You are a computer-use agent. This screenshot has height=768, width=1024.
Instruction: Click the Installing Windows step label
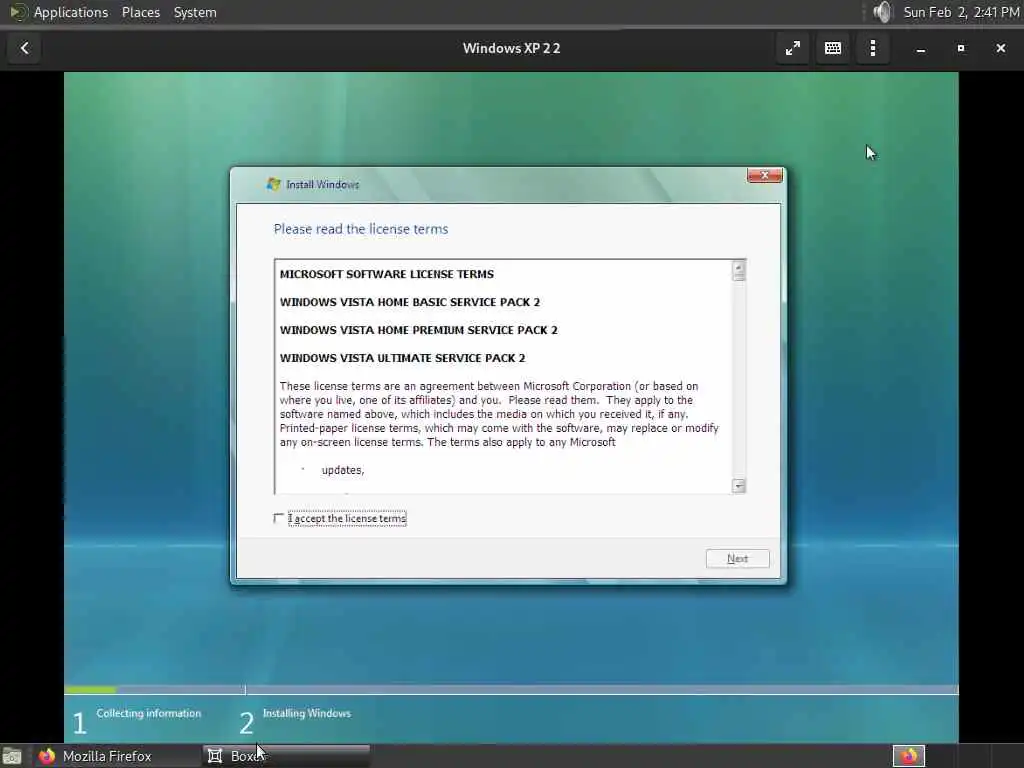coord(307,713)
